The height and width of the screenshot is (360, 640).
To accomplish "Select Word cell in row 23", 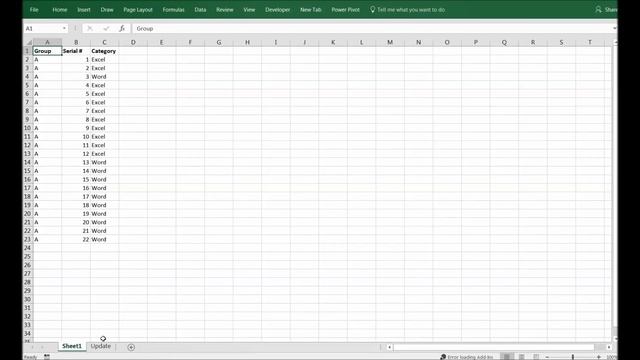I will 104,240.
